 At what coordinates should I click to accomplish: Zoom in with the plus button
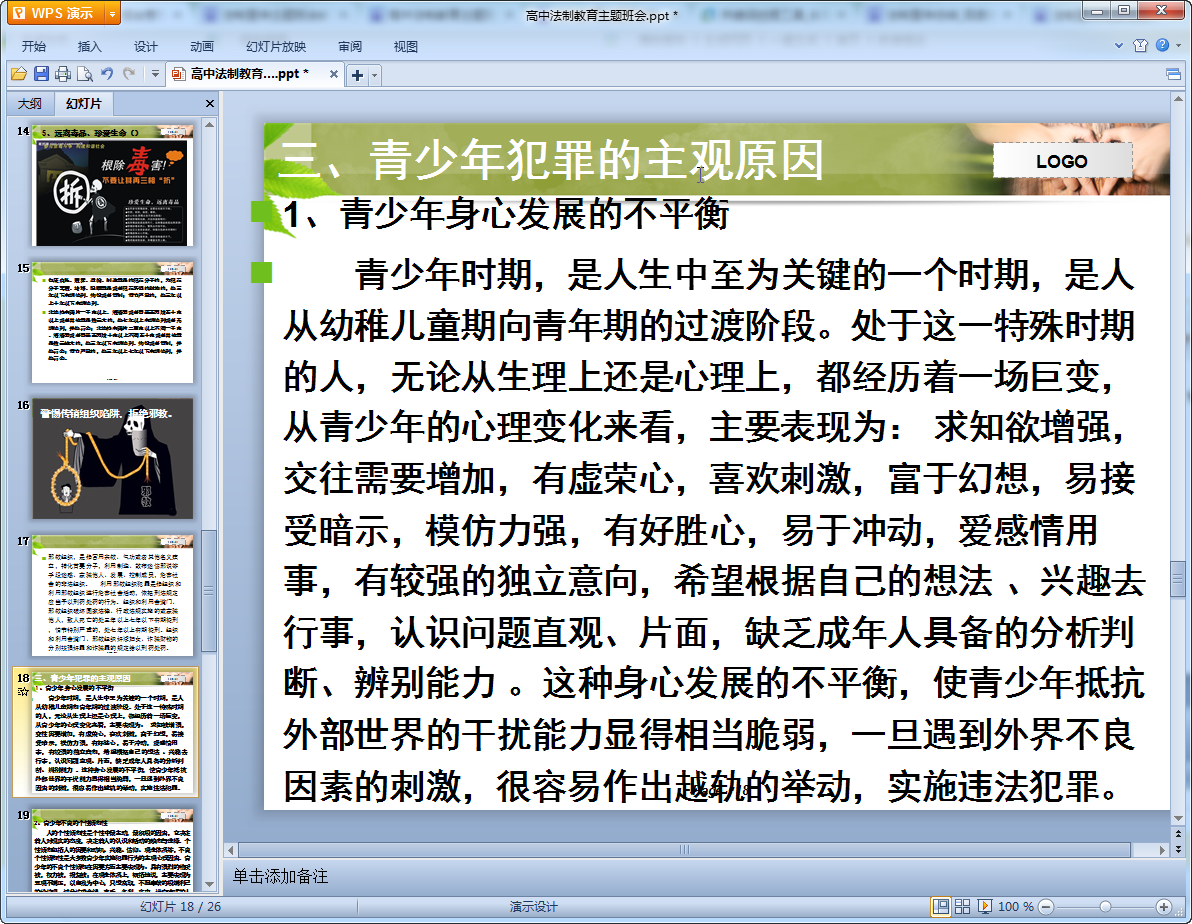pyautogui.click(x=1163, y=907)
